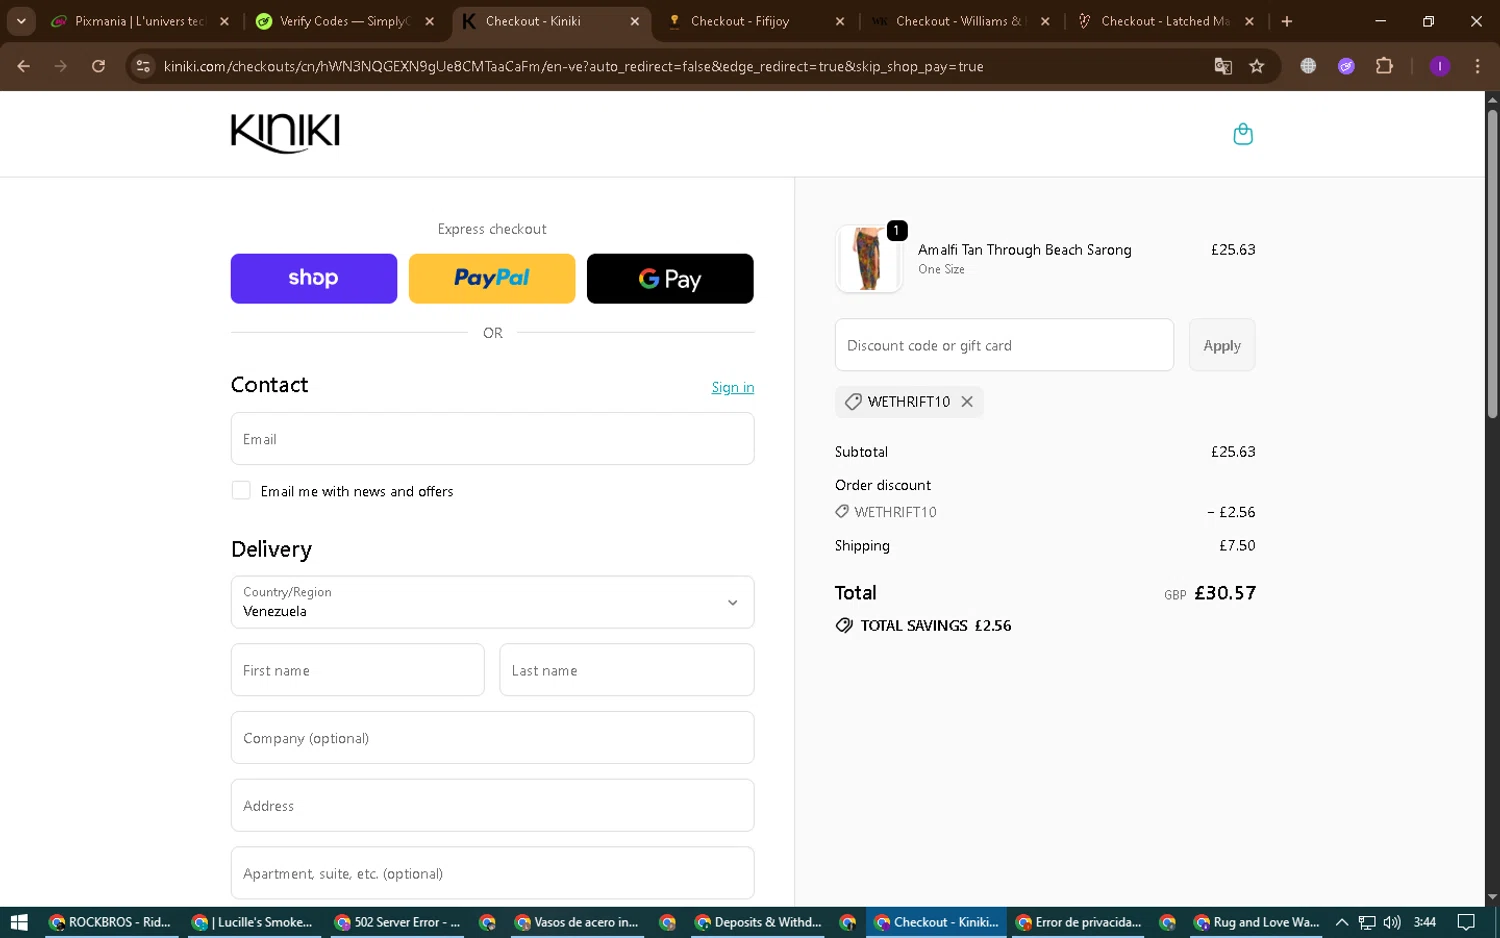Open the volume control in system tray
1500x938 pixels.
click(x=1392, y=922)
